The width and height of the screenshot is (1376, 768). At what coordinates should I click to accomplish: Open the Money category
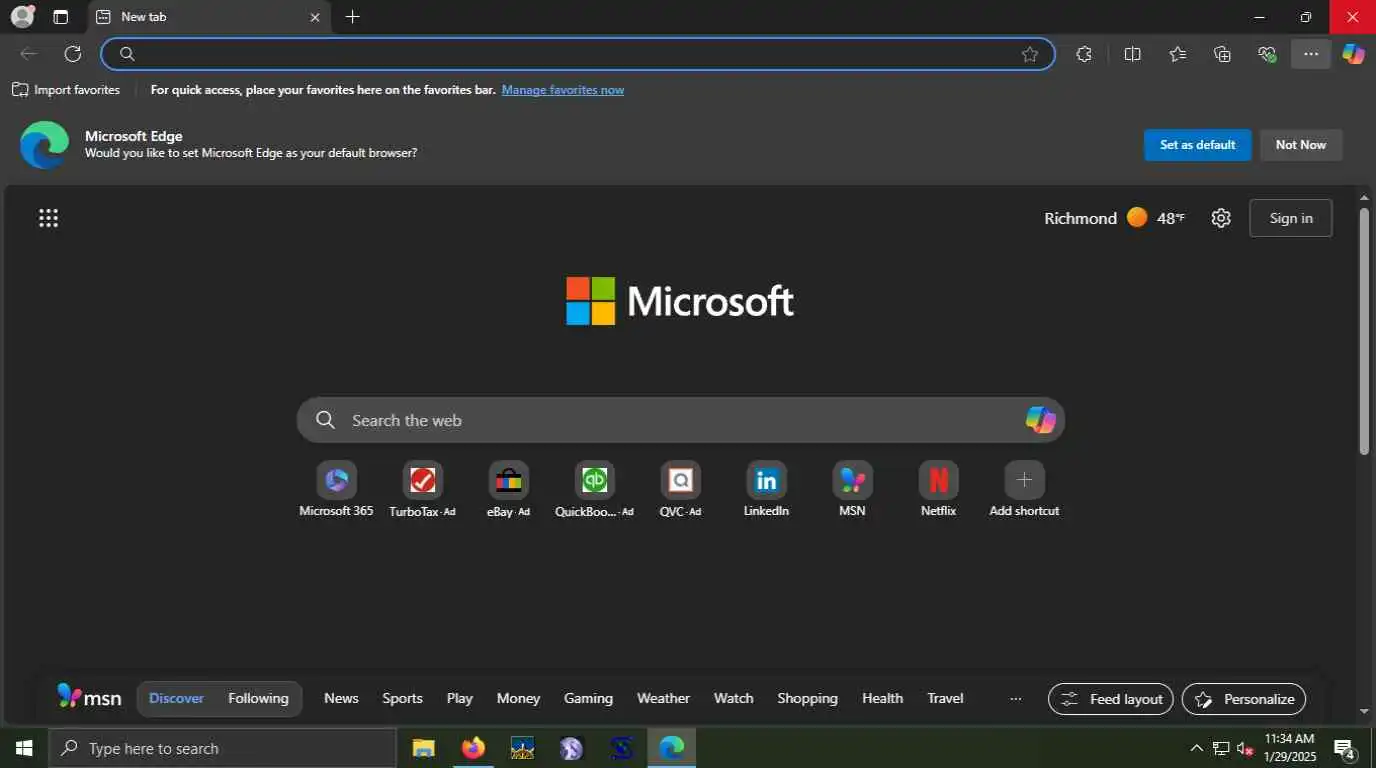[x=518, y=698]
